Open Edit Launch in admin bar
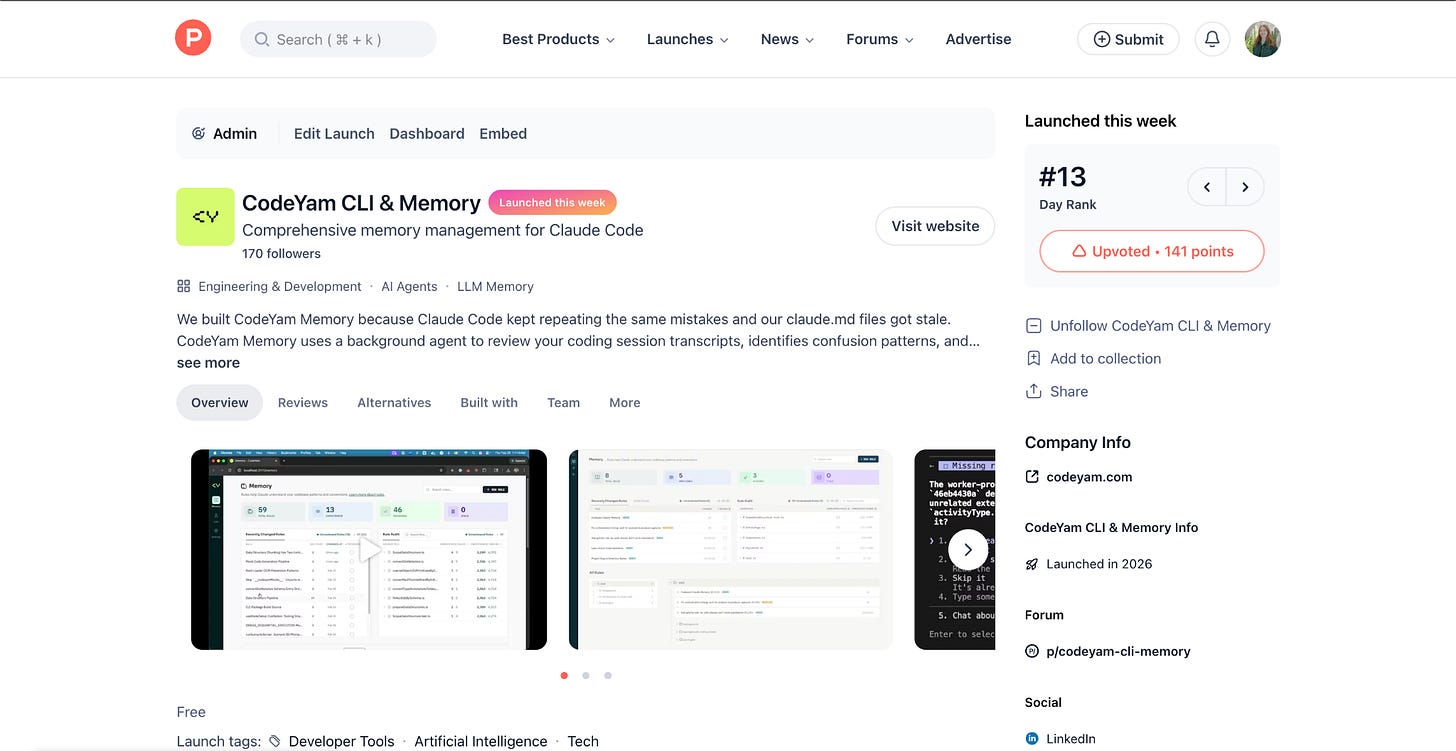 334,133
